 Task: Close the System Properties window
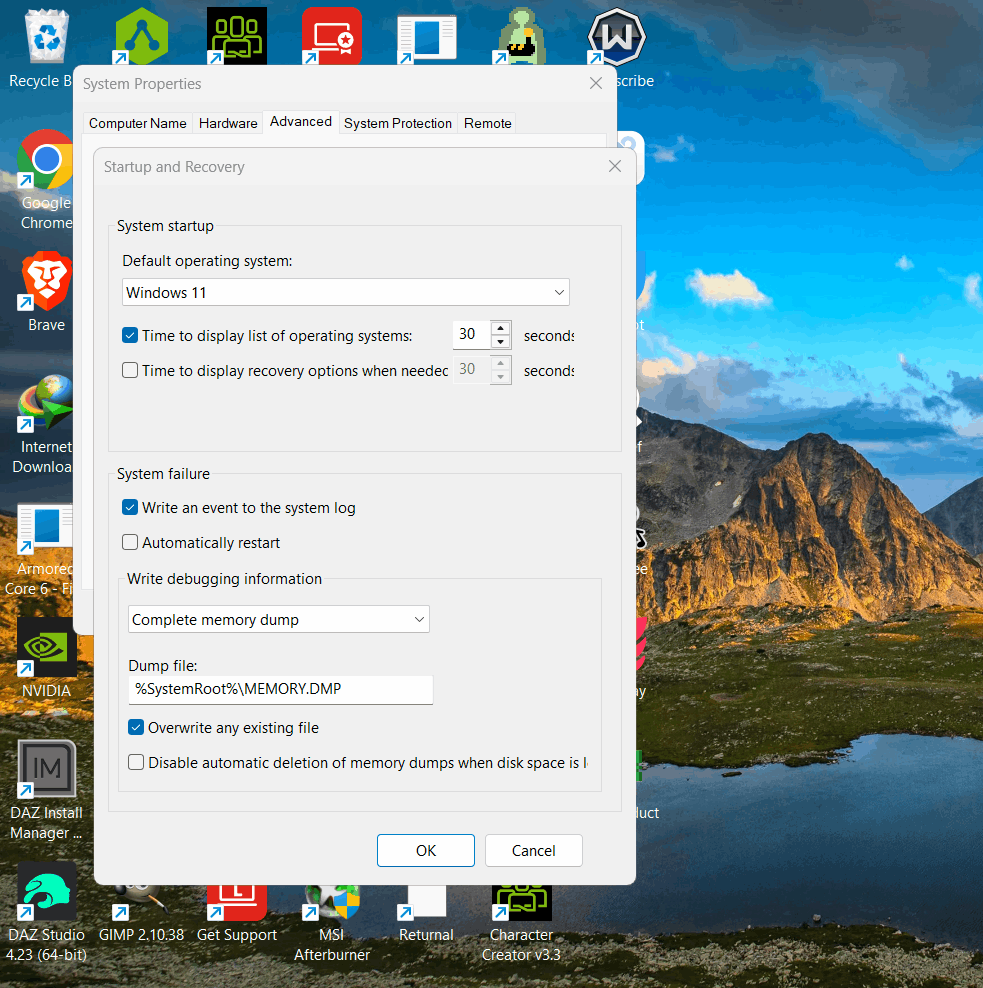coord(596,83)
